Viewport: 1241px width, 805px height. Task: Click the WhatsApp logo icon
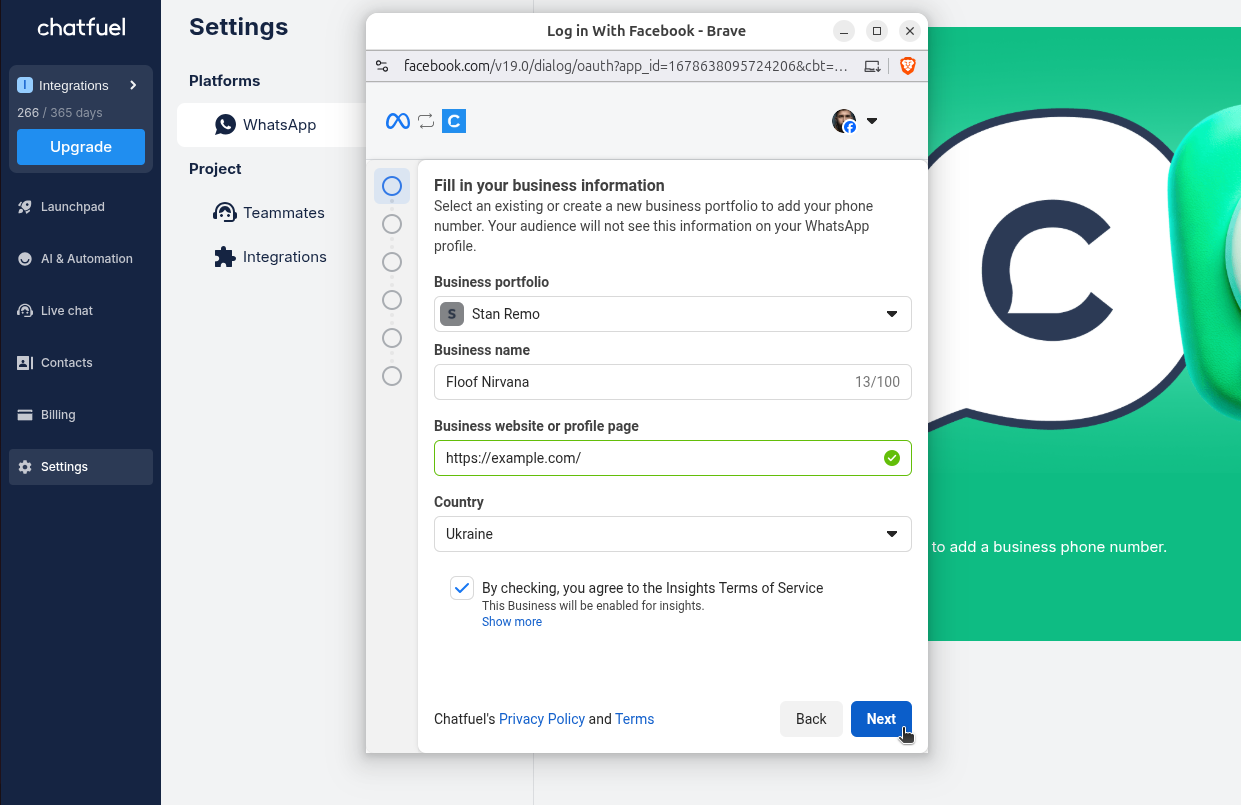225,125
